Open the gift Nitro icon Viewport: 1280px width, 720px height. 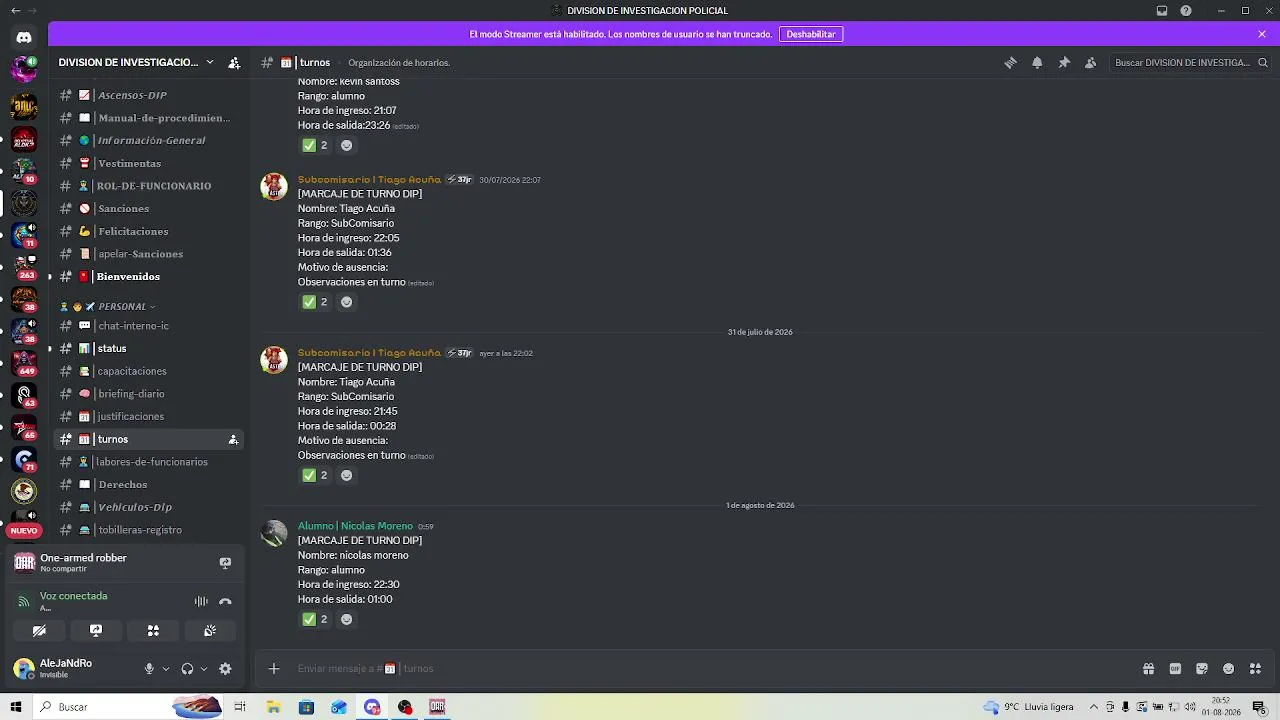click(1148, 669)
